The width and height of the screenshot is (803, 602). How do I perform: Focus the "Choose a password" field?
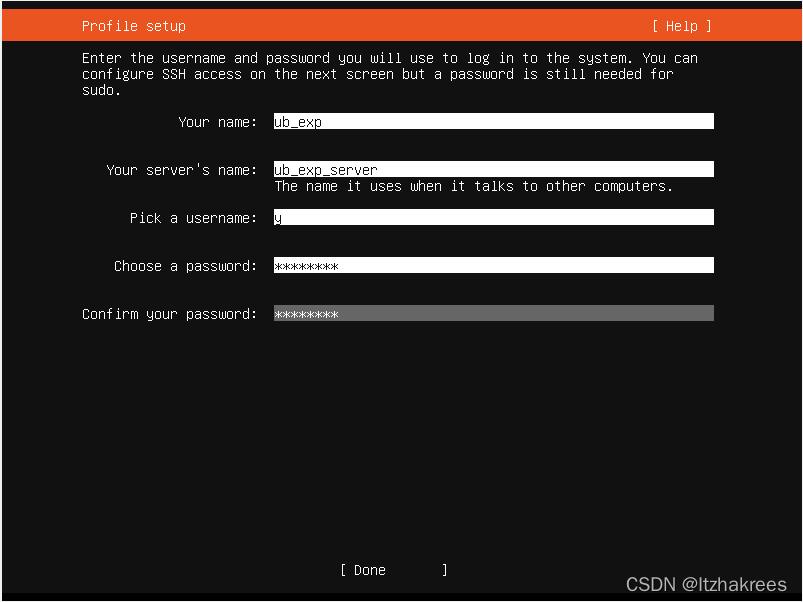point(494,266)
